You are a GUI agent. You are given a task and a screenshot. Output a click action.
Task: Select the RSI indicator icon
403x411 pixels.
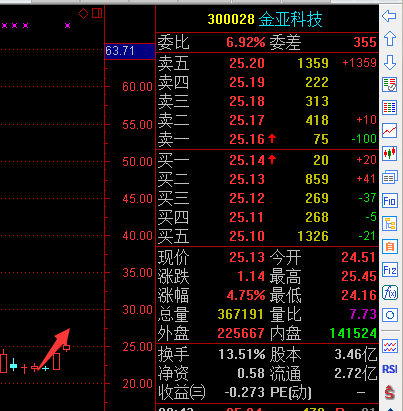389,369
